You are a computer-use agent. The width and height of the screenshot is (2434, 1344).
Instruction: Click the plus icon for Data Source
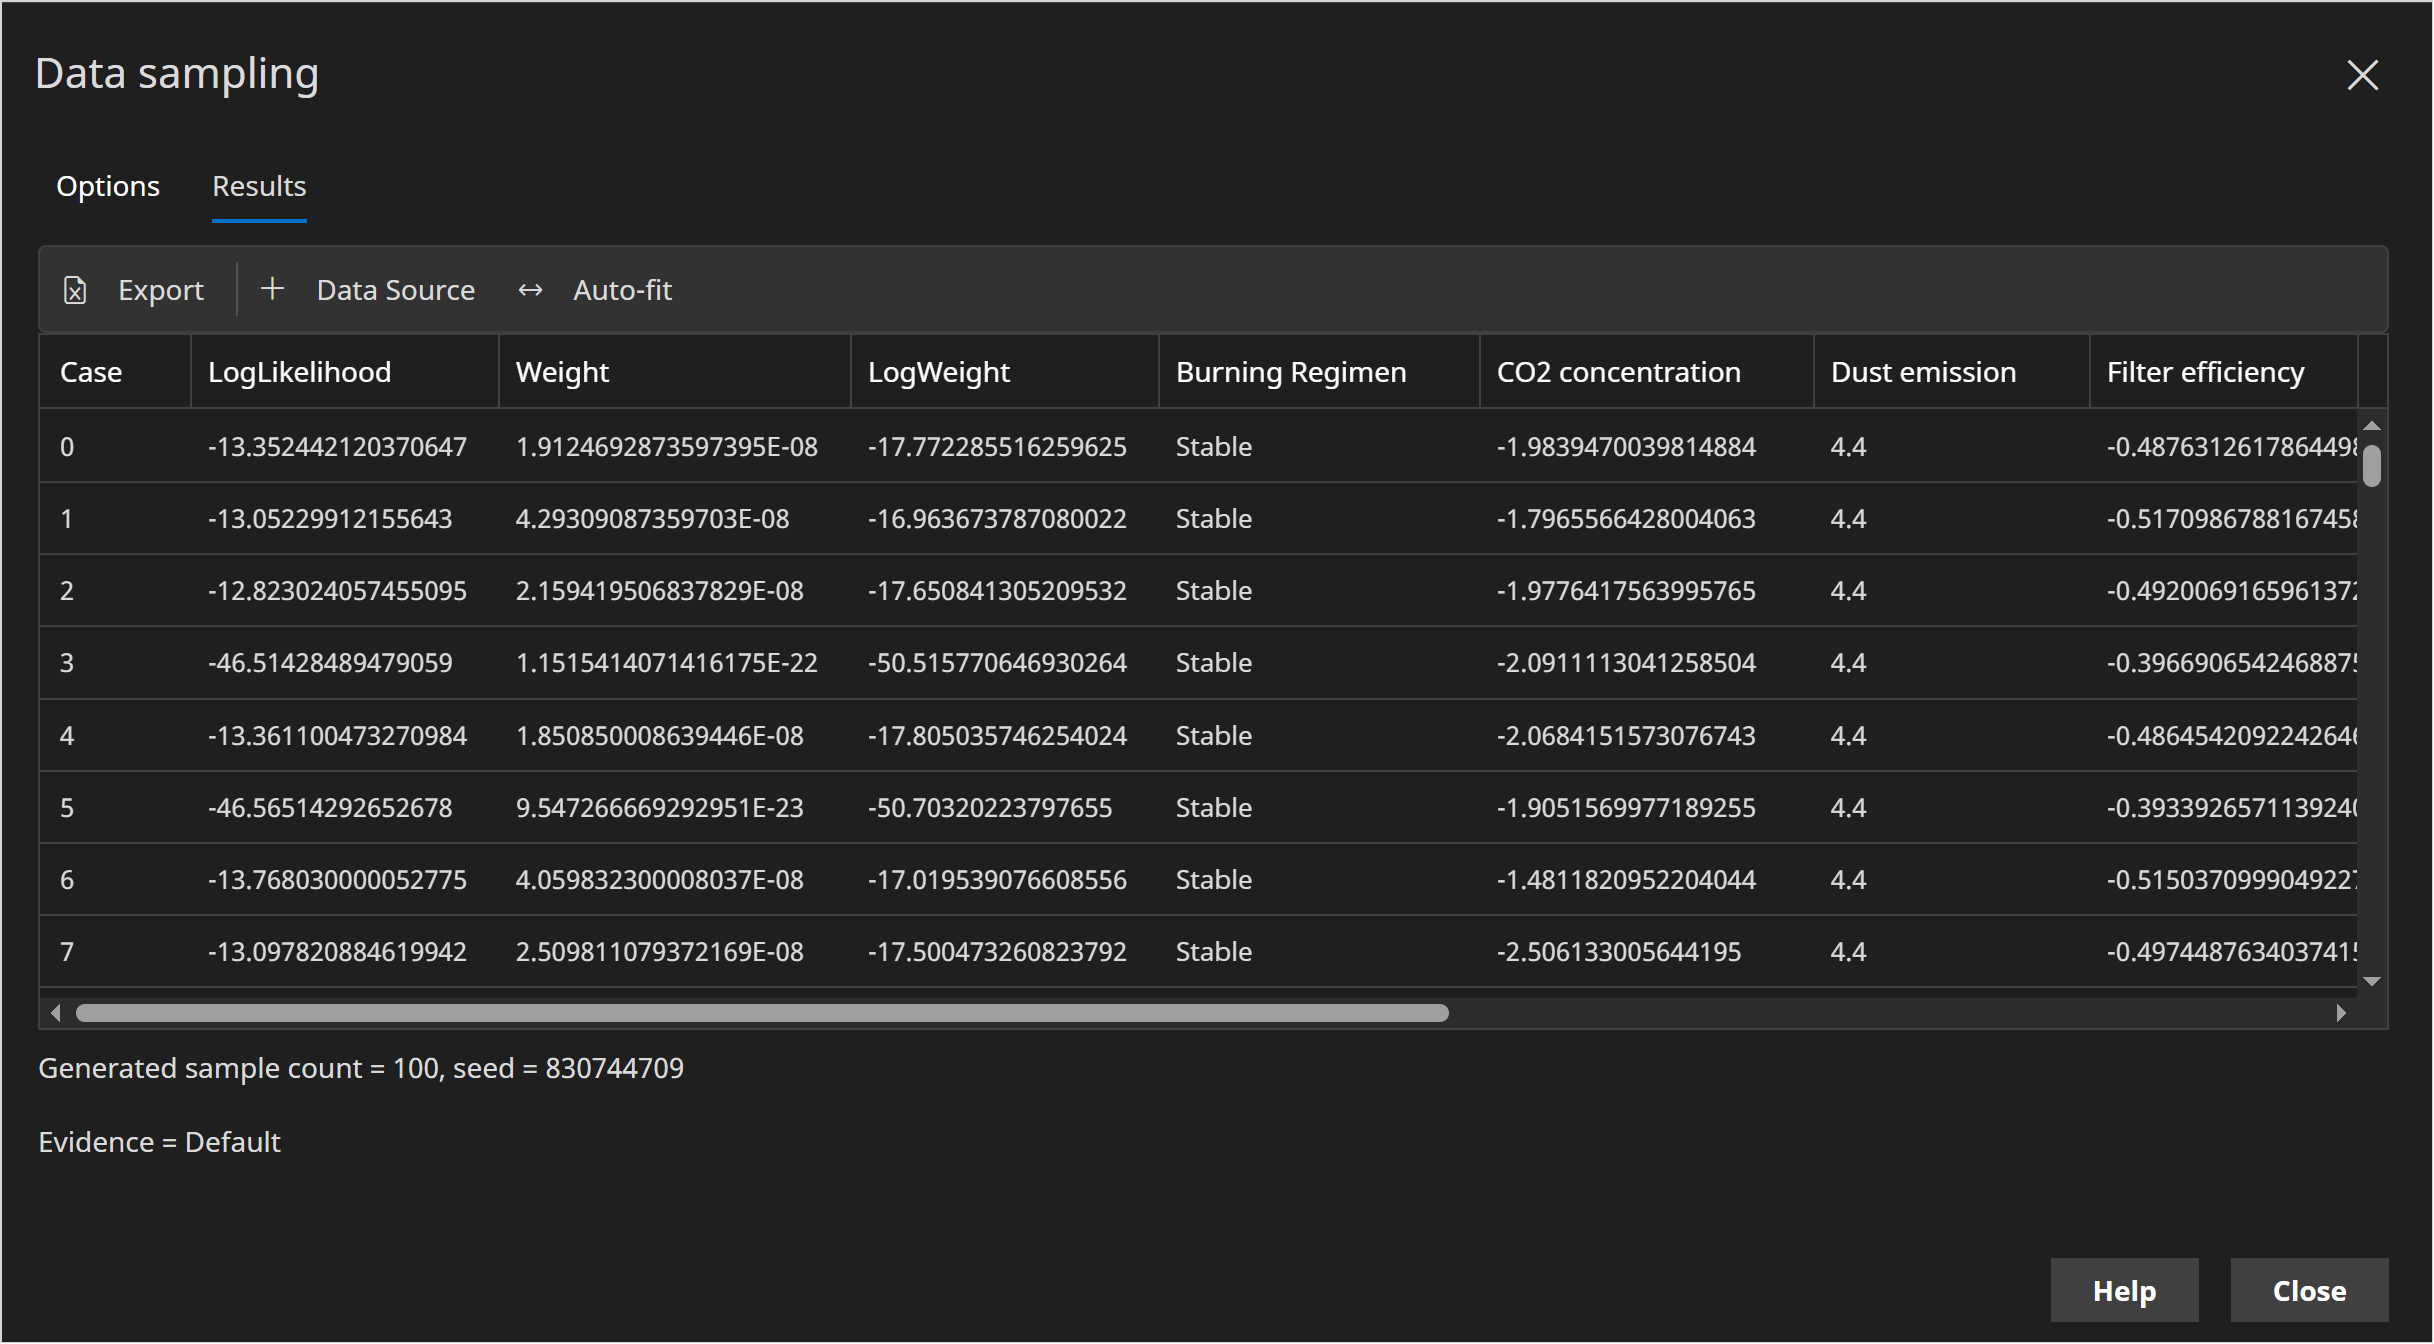coord(272,289)
